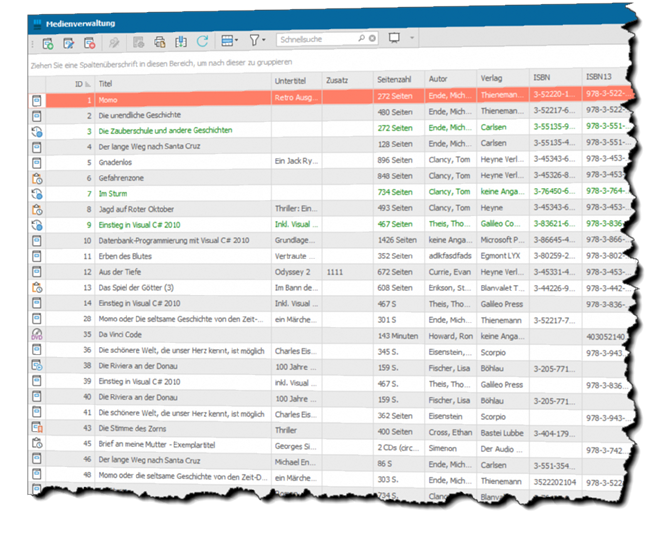The height and width of the screenshot is (541, 669).
Task: Click the author cell Howard, Ron
Action: click(451, 336)
